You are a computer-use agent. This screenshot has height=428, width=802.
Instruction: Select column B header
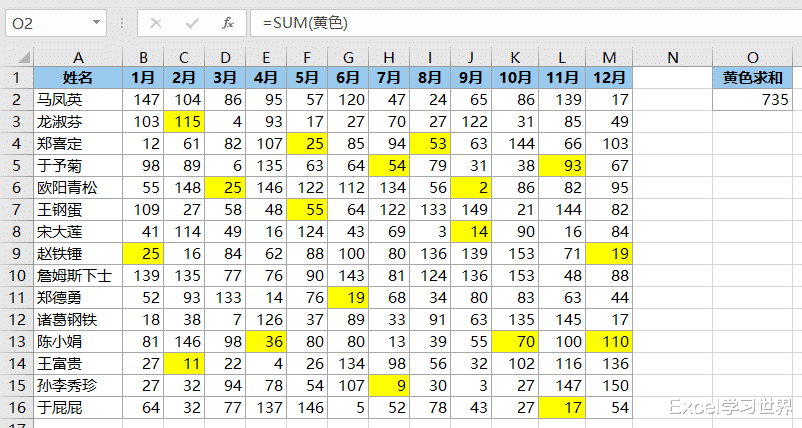(143, 57)
